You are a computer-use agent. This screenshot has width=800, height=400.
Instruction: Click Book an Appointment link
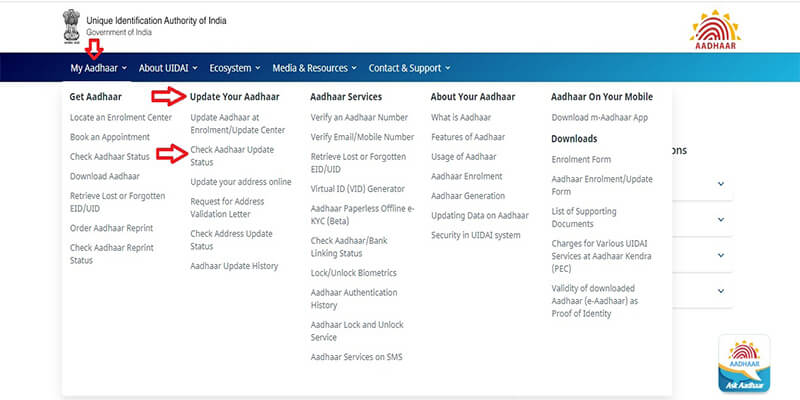pos(110,137)
